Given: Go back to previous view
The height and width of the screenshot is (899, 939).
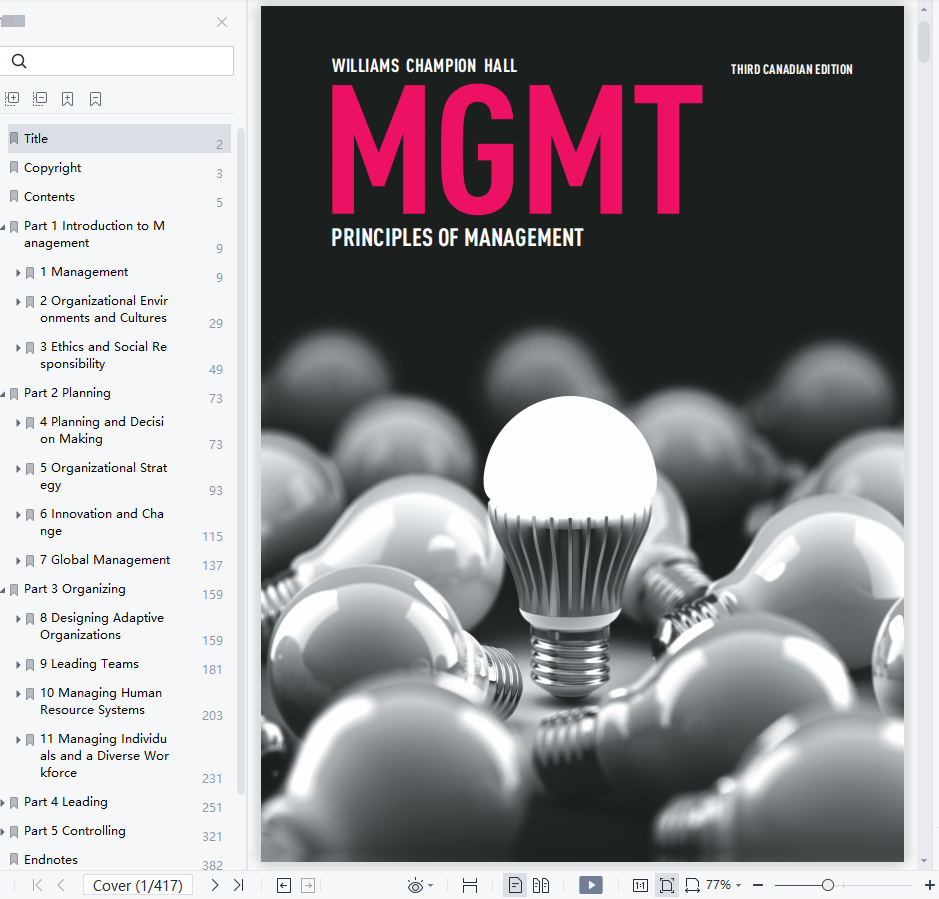Looking at the screenshot, I should [284, 885].
